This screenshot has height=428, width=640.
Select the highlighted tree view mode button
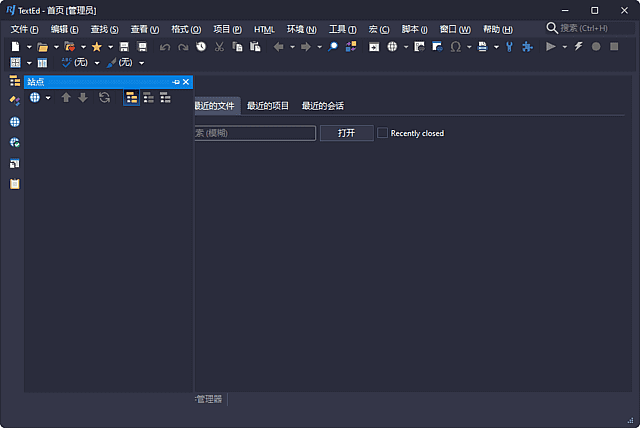click(x=131, y=98)
